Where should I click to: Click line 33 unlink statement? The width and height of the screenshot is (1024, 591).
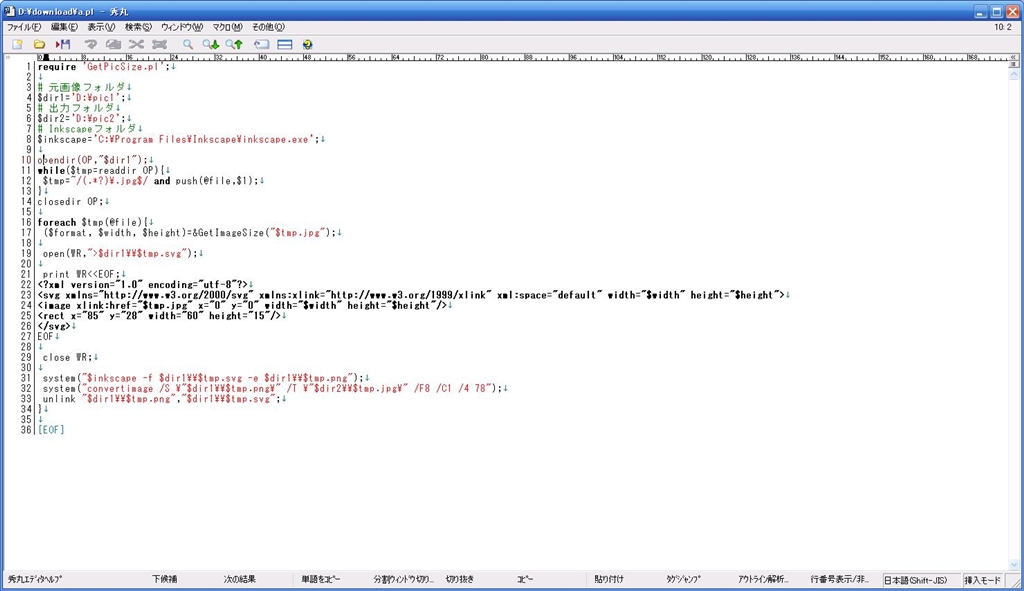[162, 399]
